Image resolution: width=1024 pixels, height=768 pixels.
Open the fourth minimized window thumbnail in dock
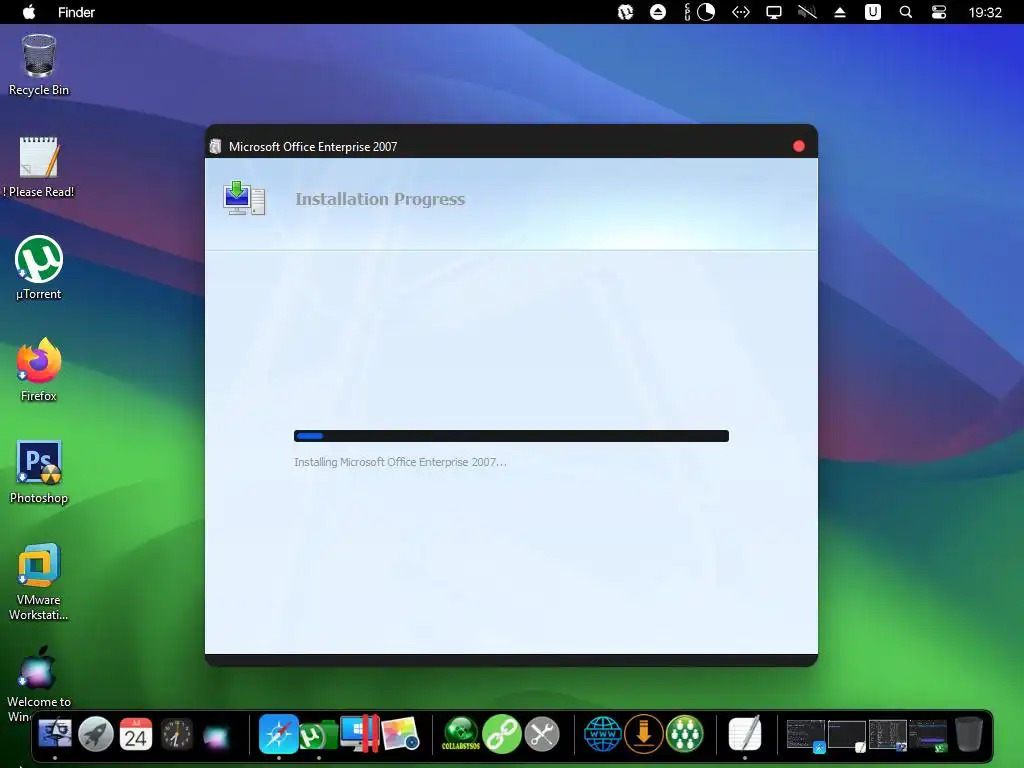928,735
